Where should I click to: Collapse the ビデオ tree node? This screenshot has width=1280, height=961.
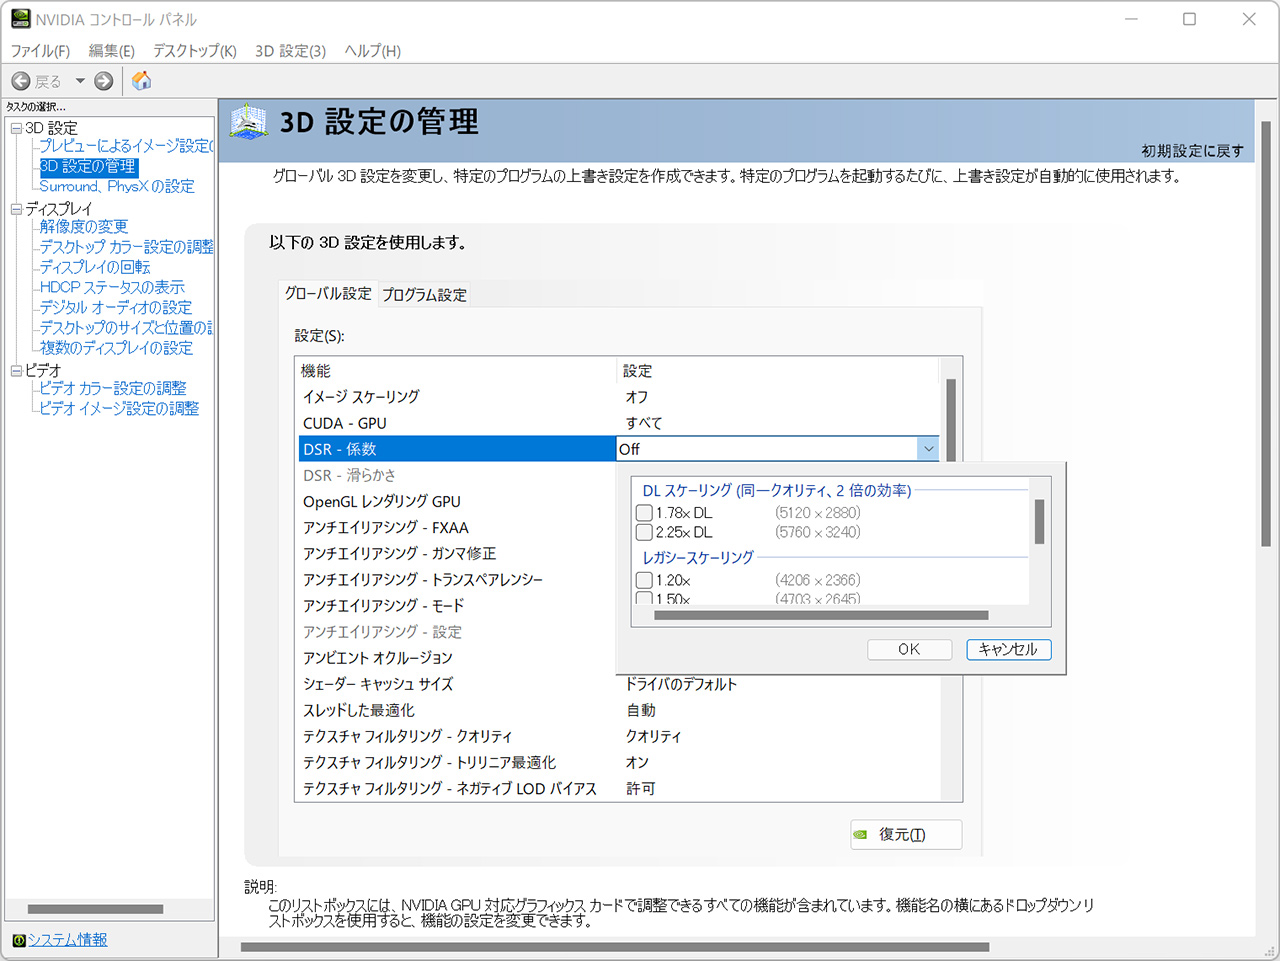pyautogui.click(x=16, y=370)
